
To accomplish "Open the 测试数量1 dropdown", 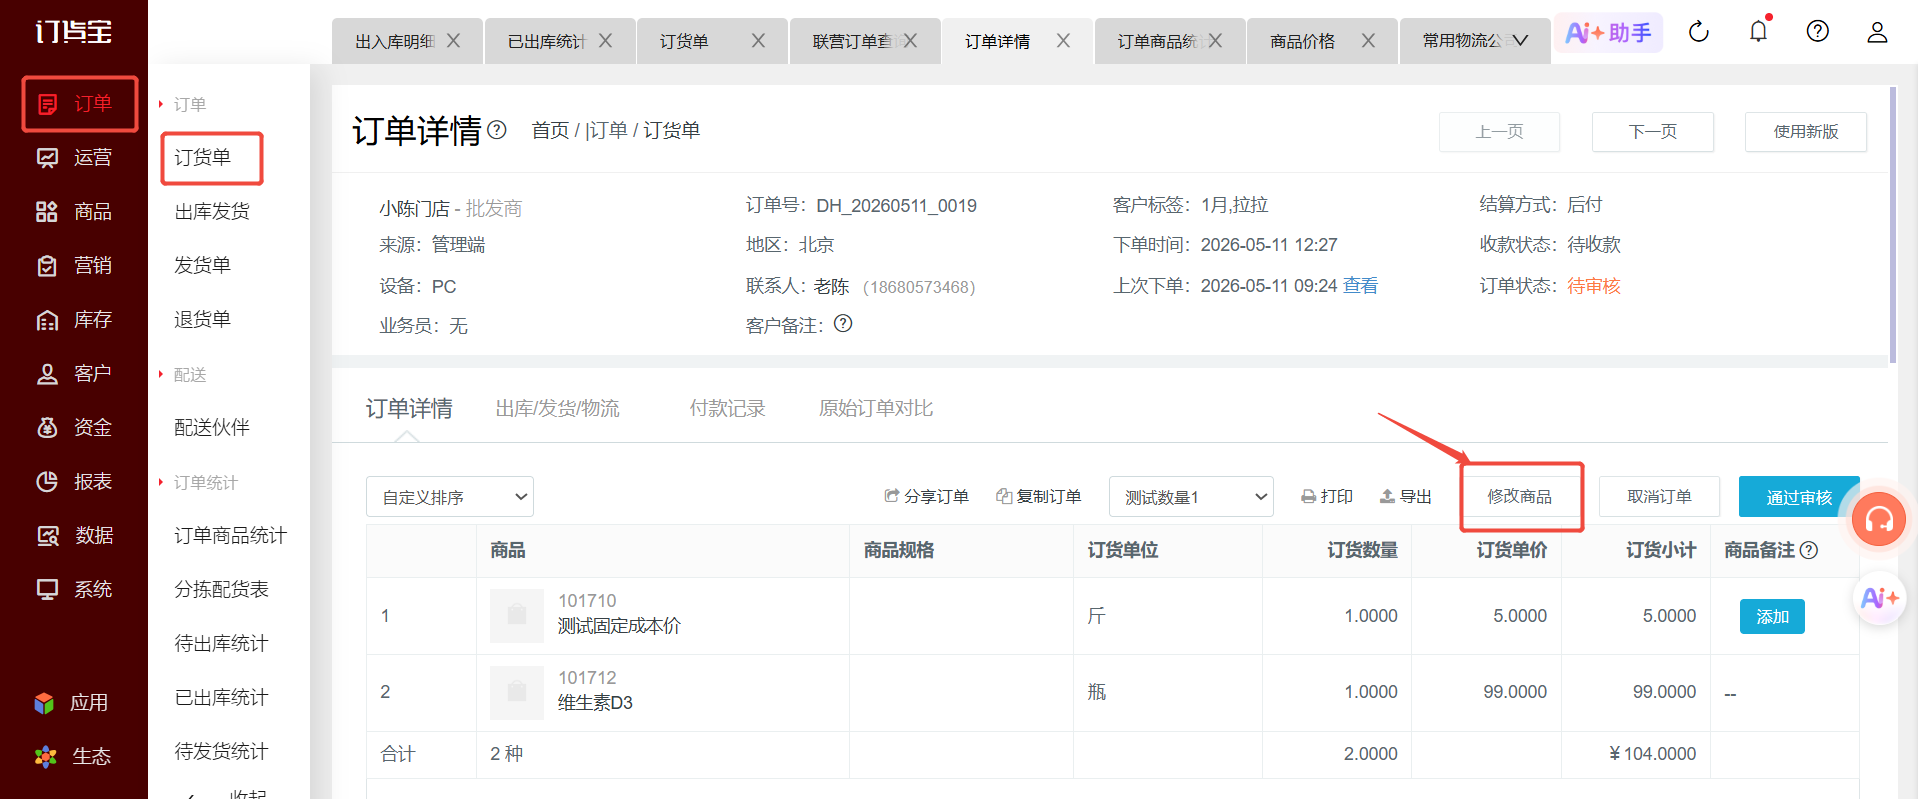I will click(x=1191, y=497).
